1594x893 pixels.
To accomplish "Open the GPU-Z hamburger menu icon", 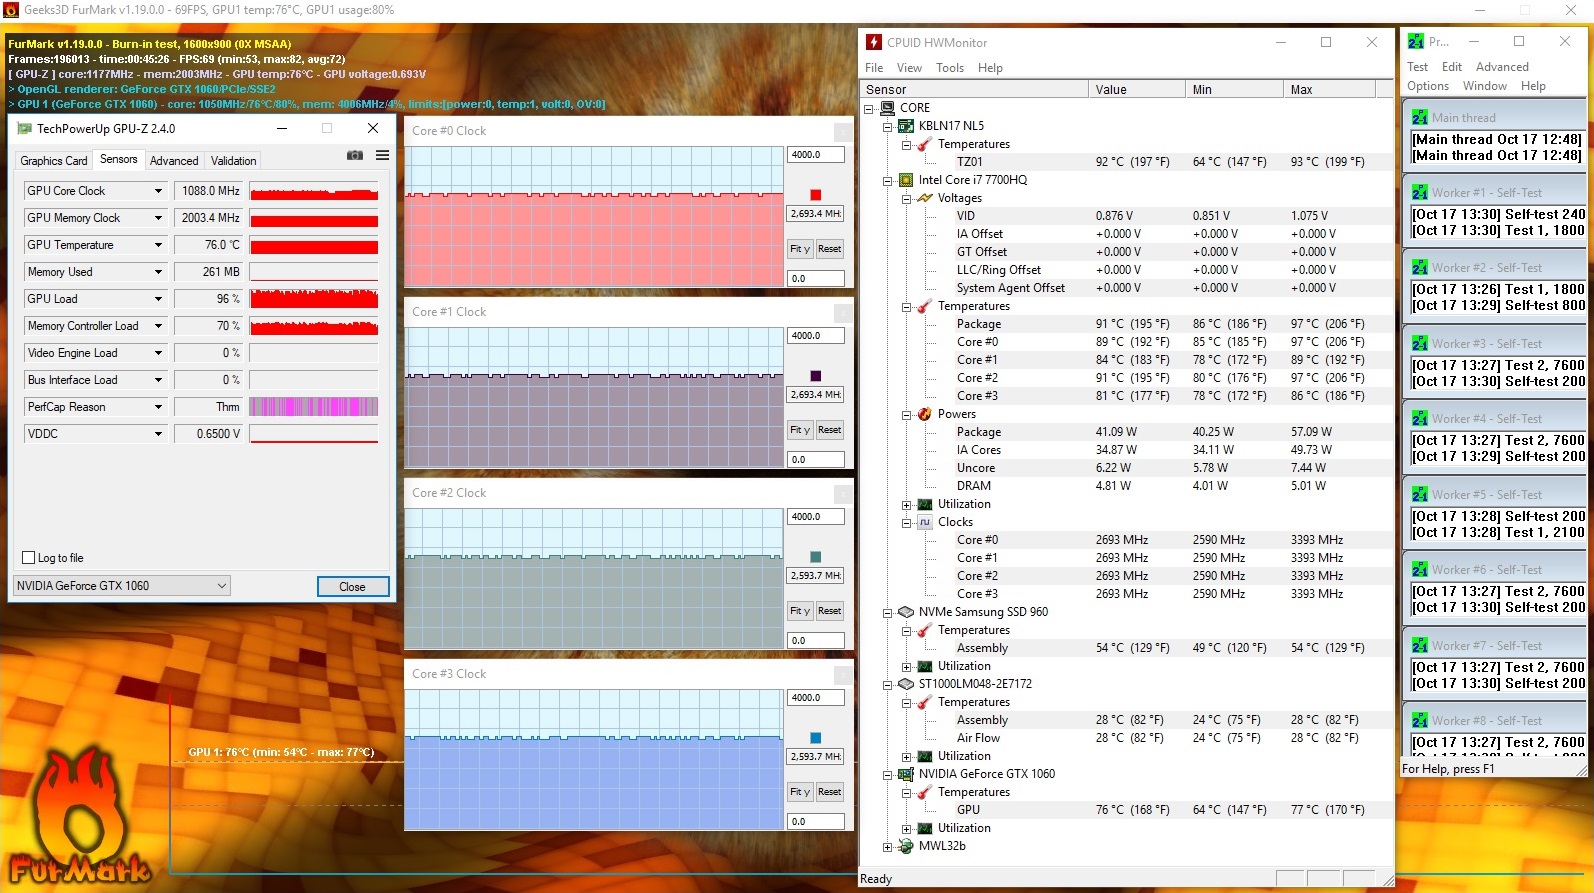I will (382, 155).
